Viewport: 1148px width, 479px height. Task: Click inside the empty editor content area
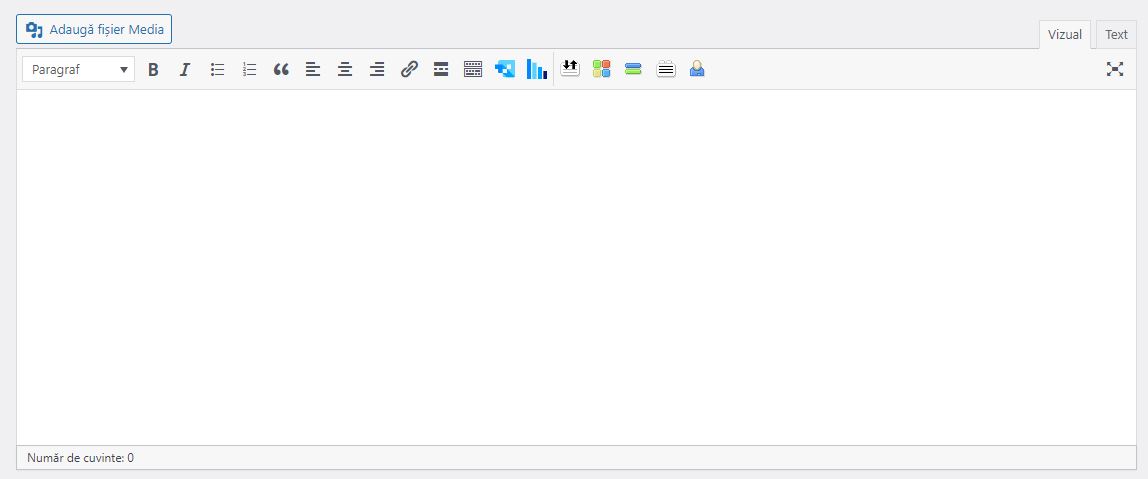576,267
